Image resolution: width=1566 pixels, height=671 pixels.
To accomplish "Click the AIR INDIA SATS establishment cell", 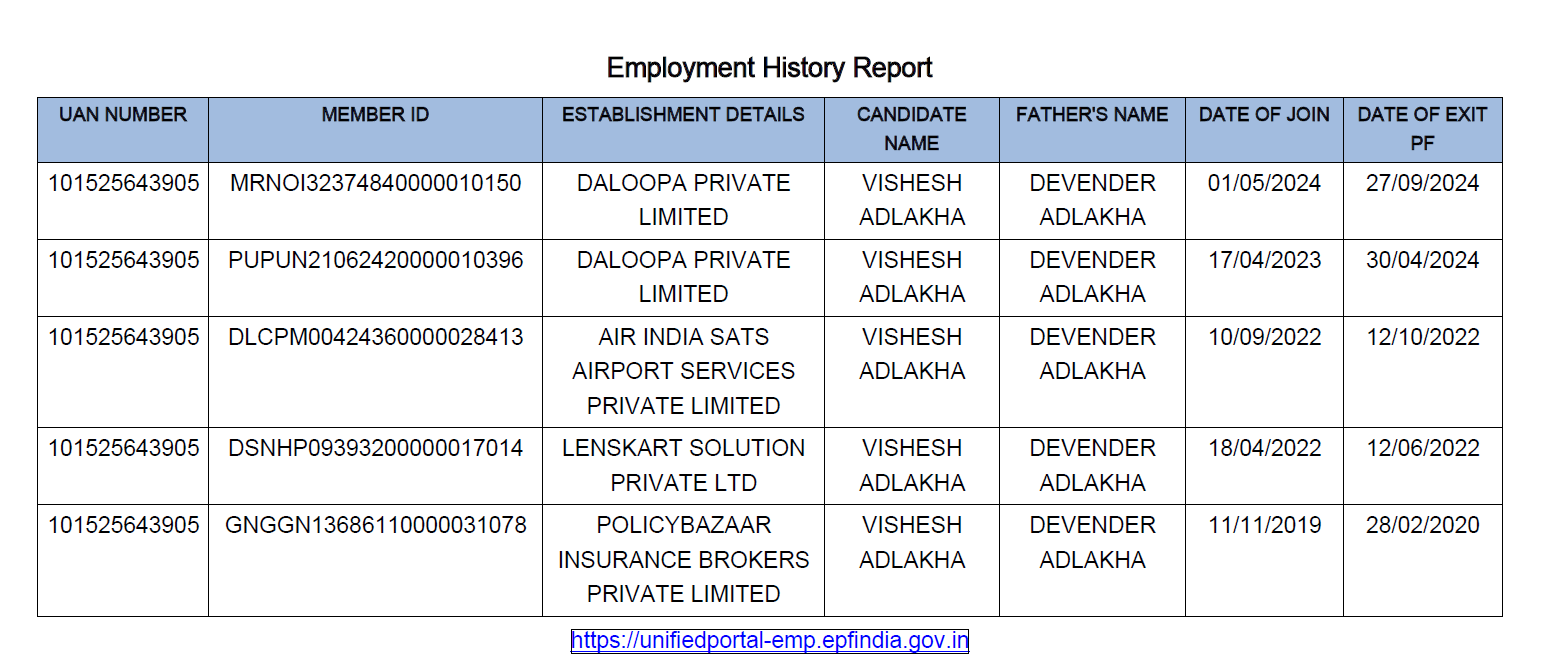I will [683, 371].
